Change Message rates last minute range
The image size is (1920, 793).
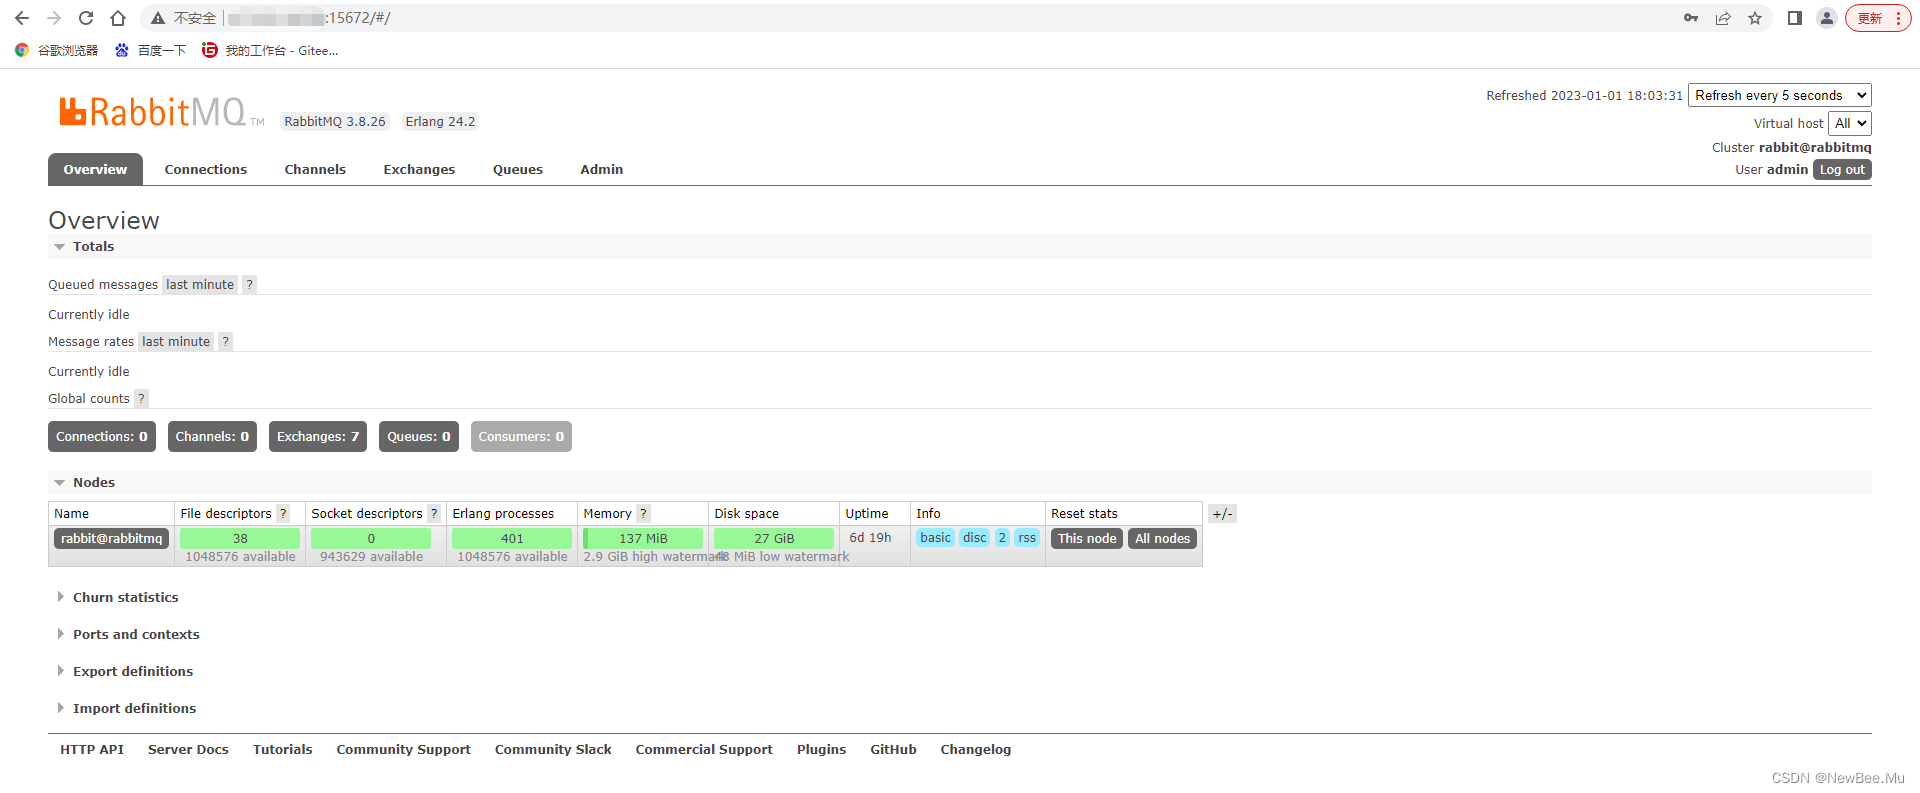click(x=176, y=342)
